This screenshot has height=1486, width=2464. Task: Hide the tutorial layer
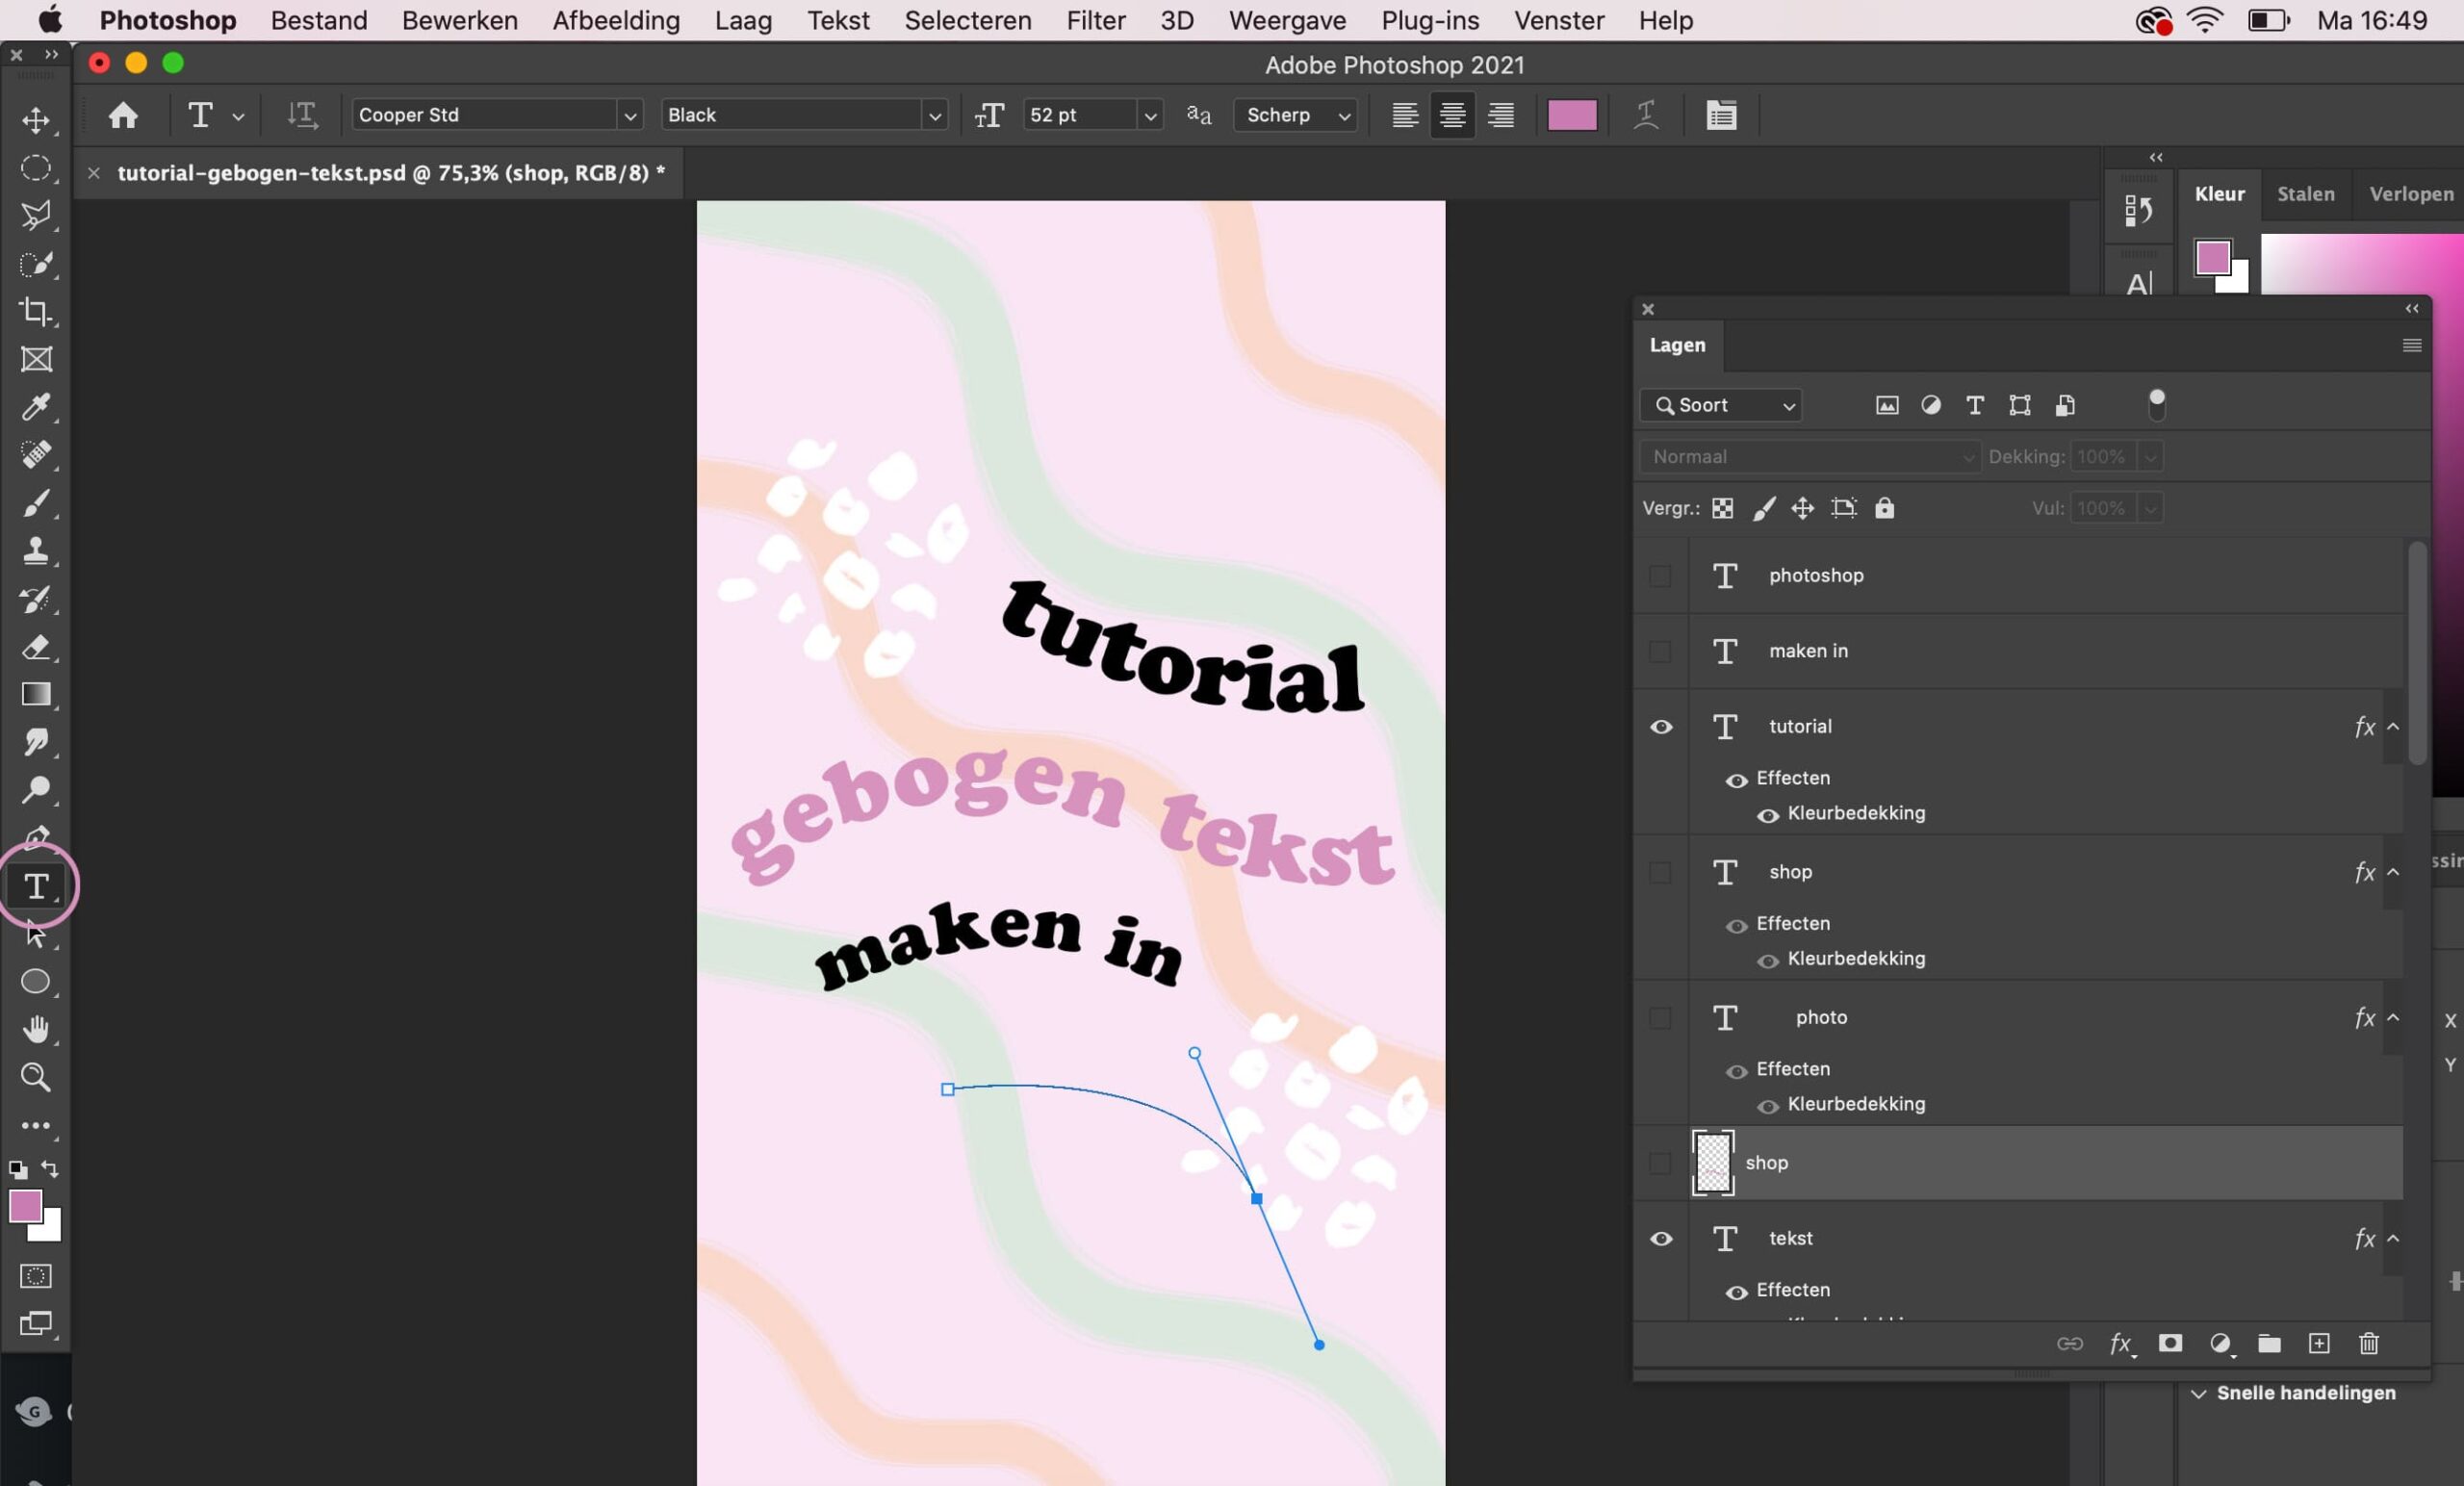[1660, 727]
